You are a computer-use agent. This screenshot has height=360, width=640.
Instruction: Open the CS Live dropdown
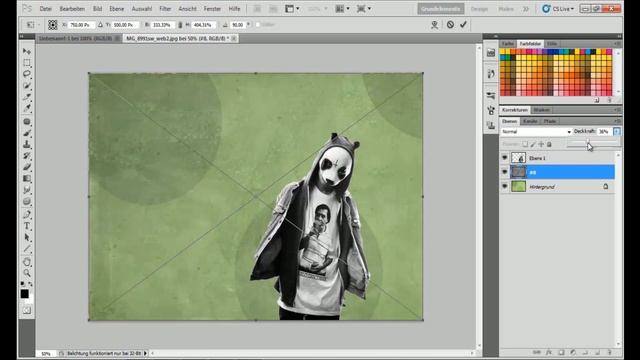click(x=558, y=9)
